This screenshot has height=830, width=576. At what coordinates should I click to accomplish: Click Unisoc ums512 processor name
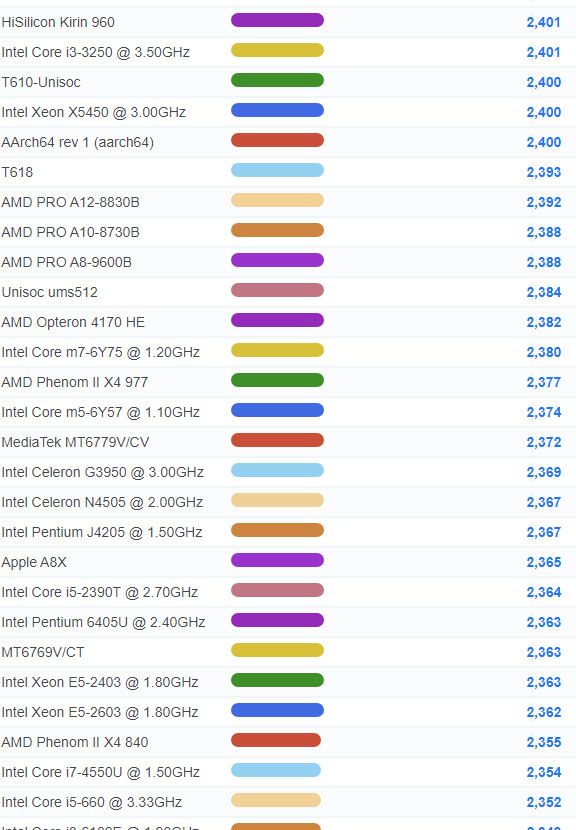tap(50, 292)
